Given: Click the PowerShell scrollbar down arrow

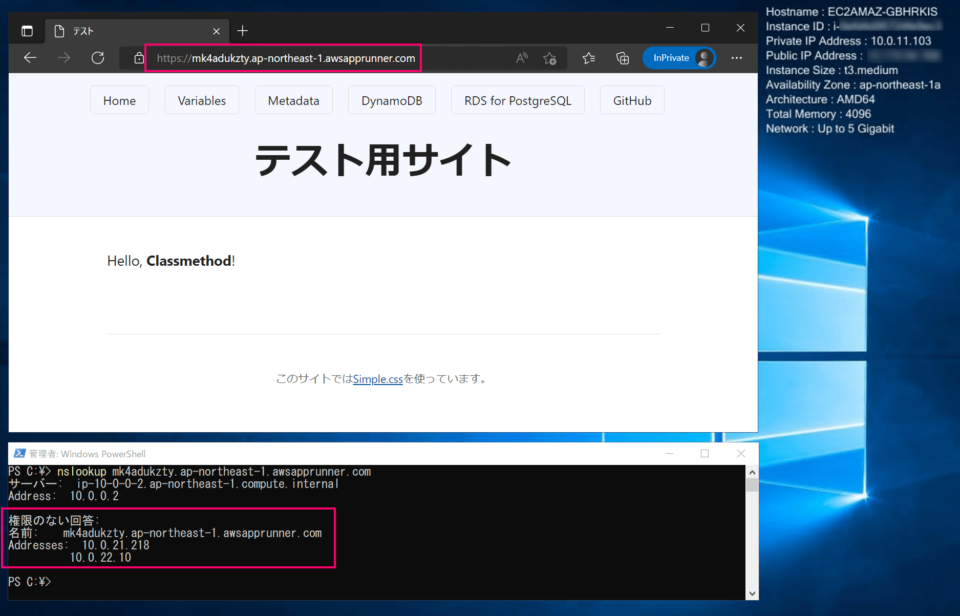Looking at the screenshot, I should point(751,592).
